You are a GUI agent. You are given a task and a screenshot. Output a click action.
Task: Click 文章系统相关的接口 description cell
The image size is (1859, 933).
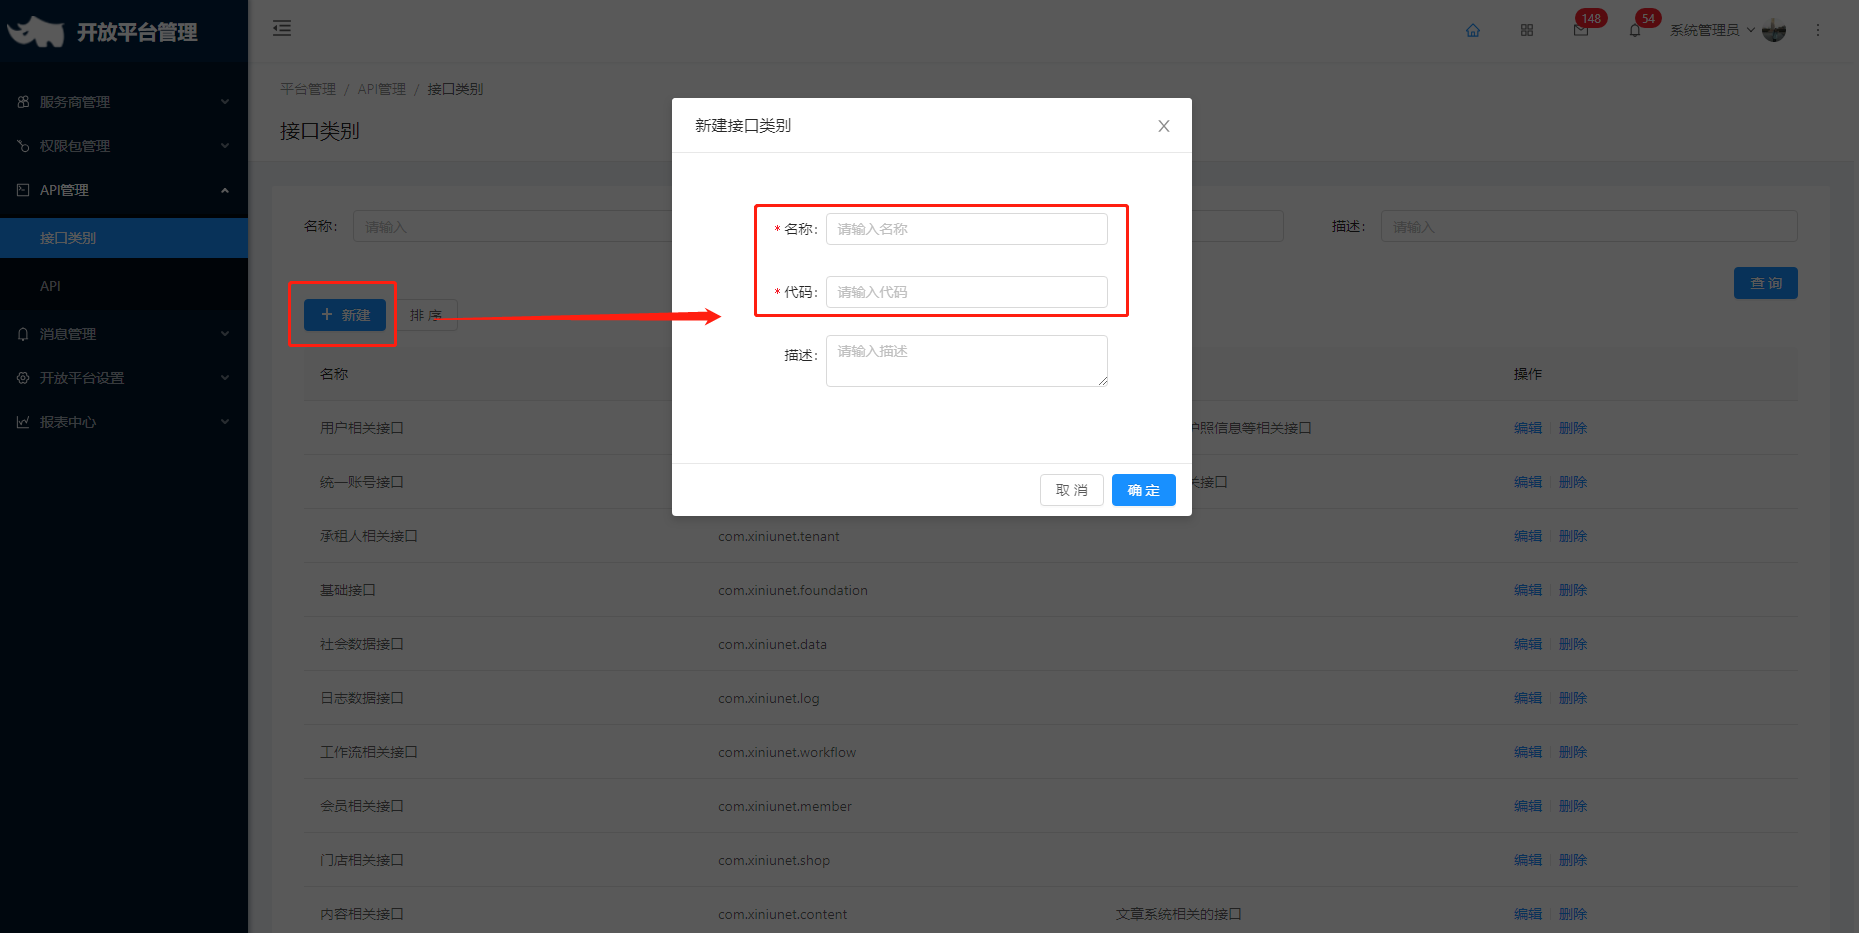[1178, 914]
